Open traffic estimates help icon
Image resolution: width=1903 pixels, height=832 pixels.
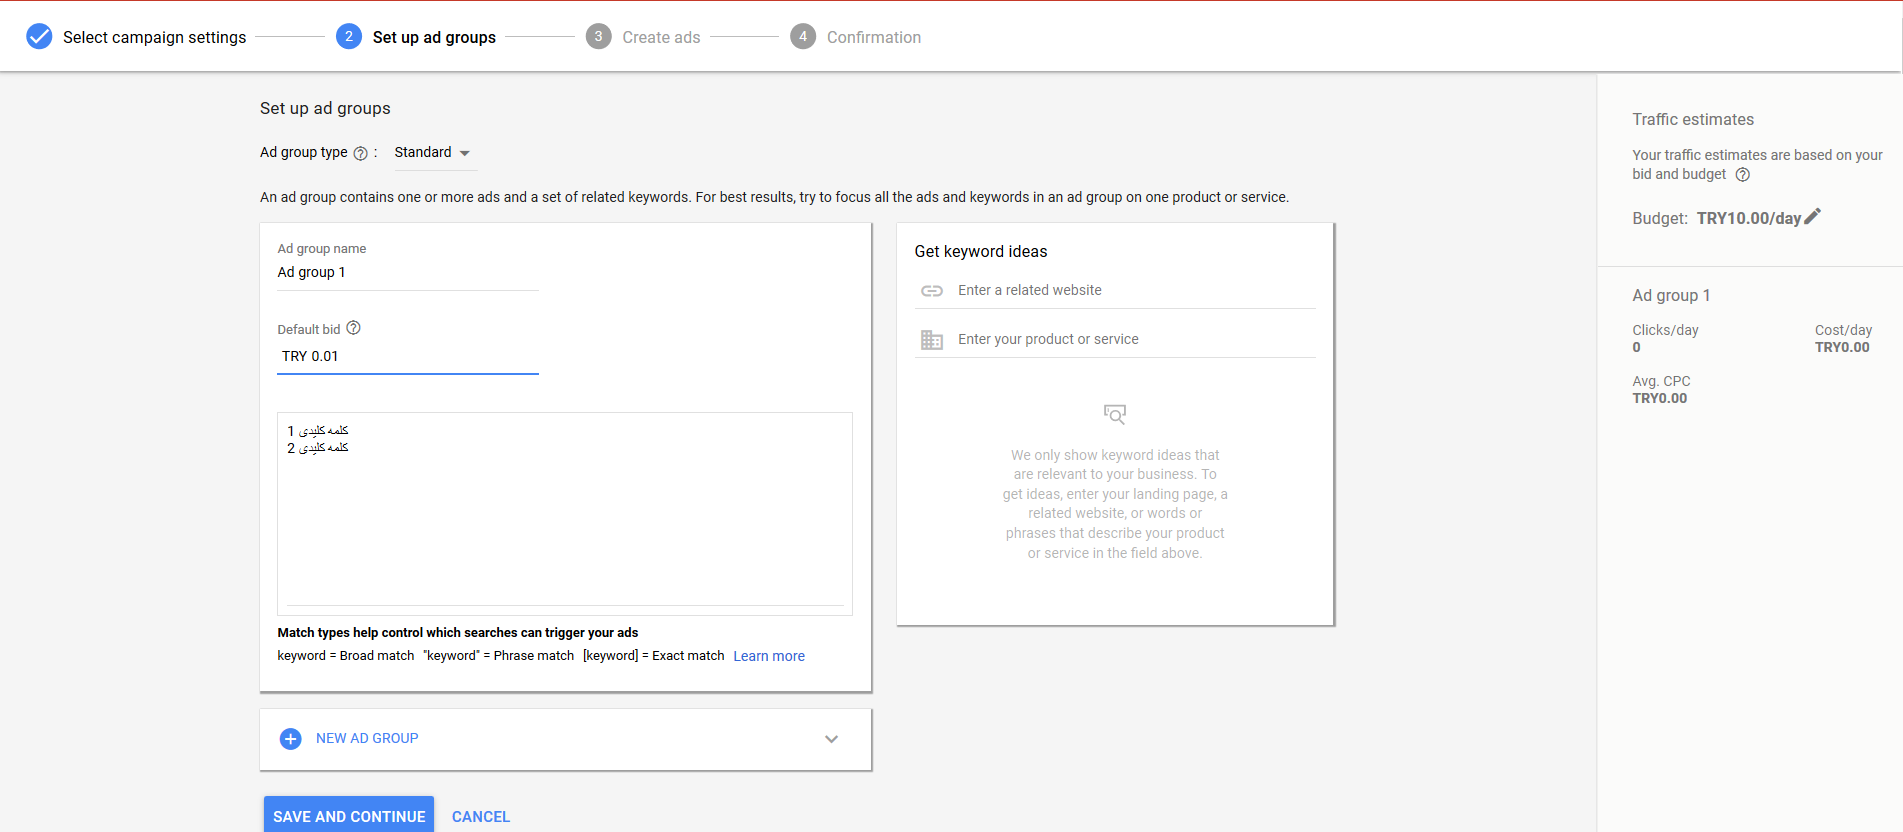point(1742,175)
